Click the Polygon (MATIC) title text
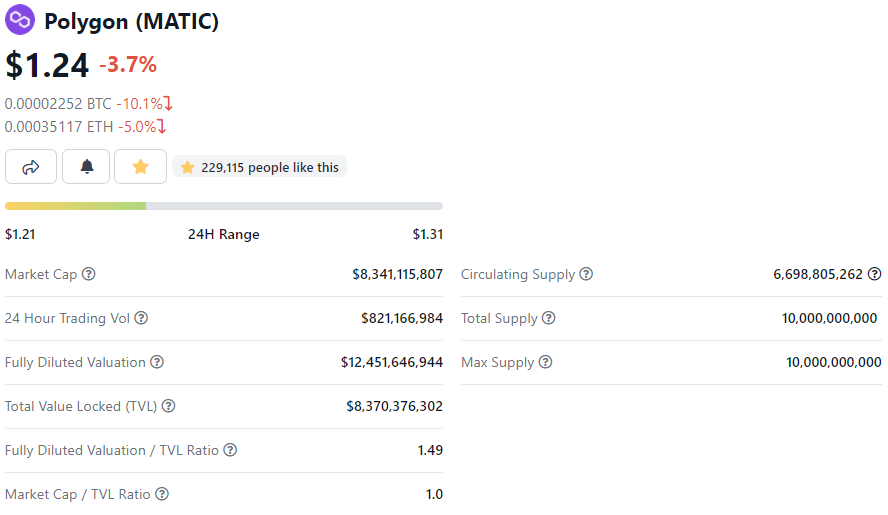Viewport: 888px width, 515px height. coord(131,21)
